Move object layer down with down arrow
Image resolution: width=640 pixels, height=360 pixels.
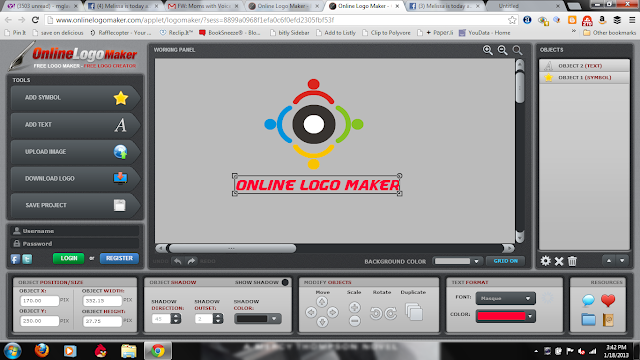tap(622, 261)
